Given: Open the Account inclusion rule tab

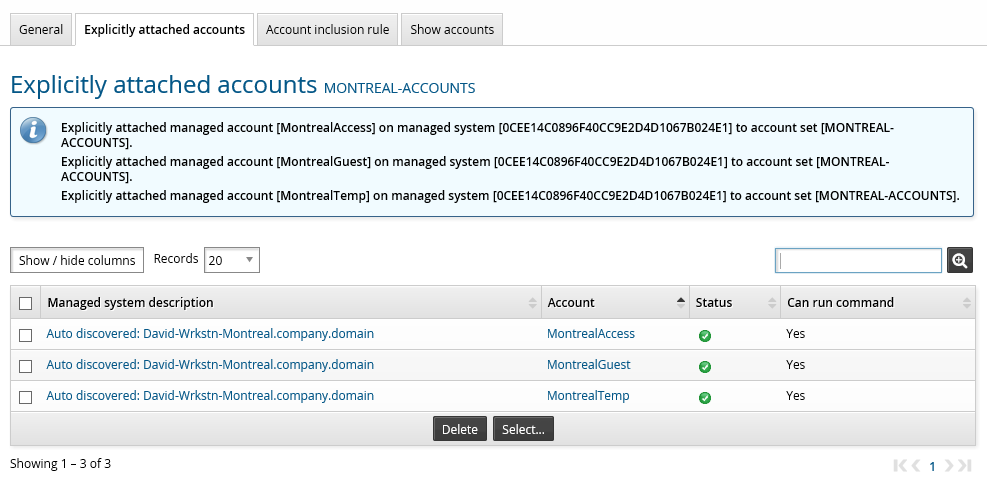Looking at the screenshot, I should pyautogui.click(x=327, y=29).
